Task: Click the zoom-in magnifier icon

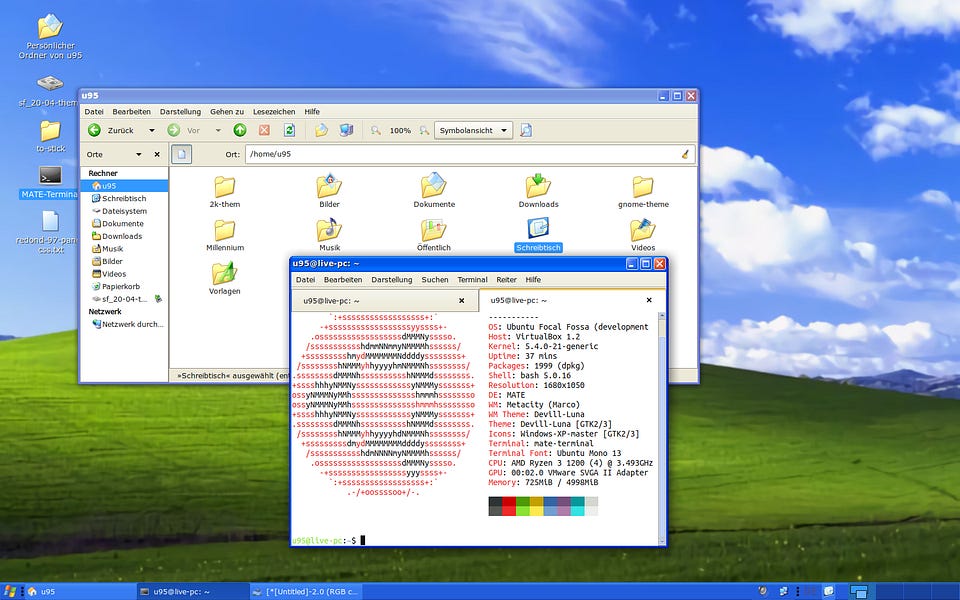Action: pyautogui.click(x=425, y=130)
